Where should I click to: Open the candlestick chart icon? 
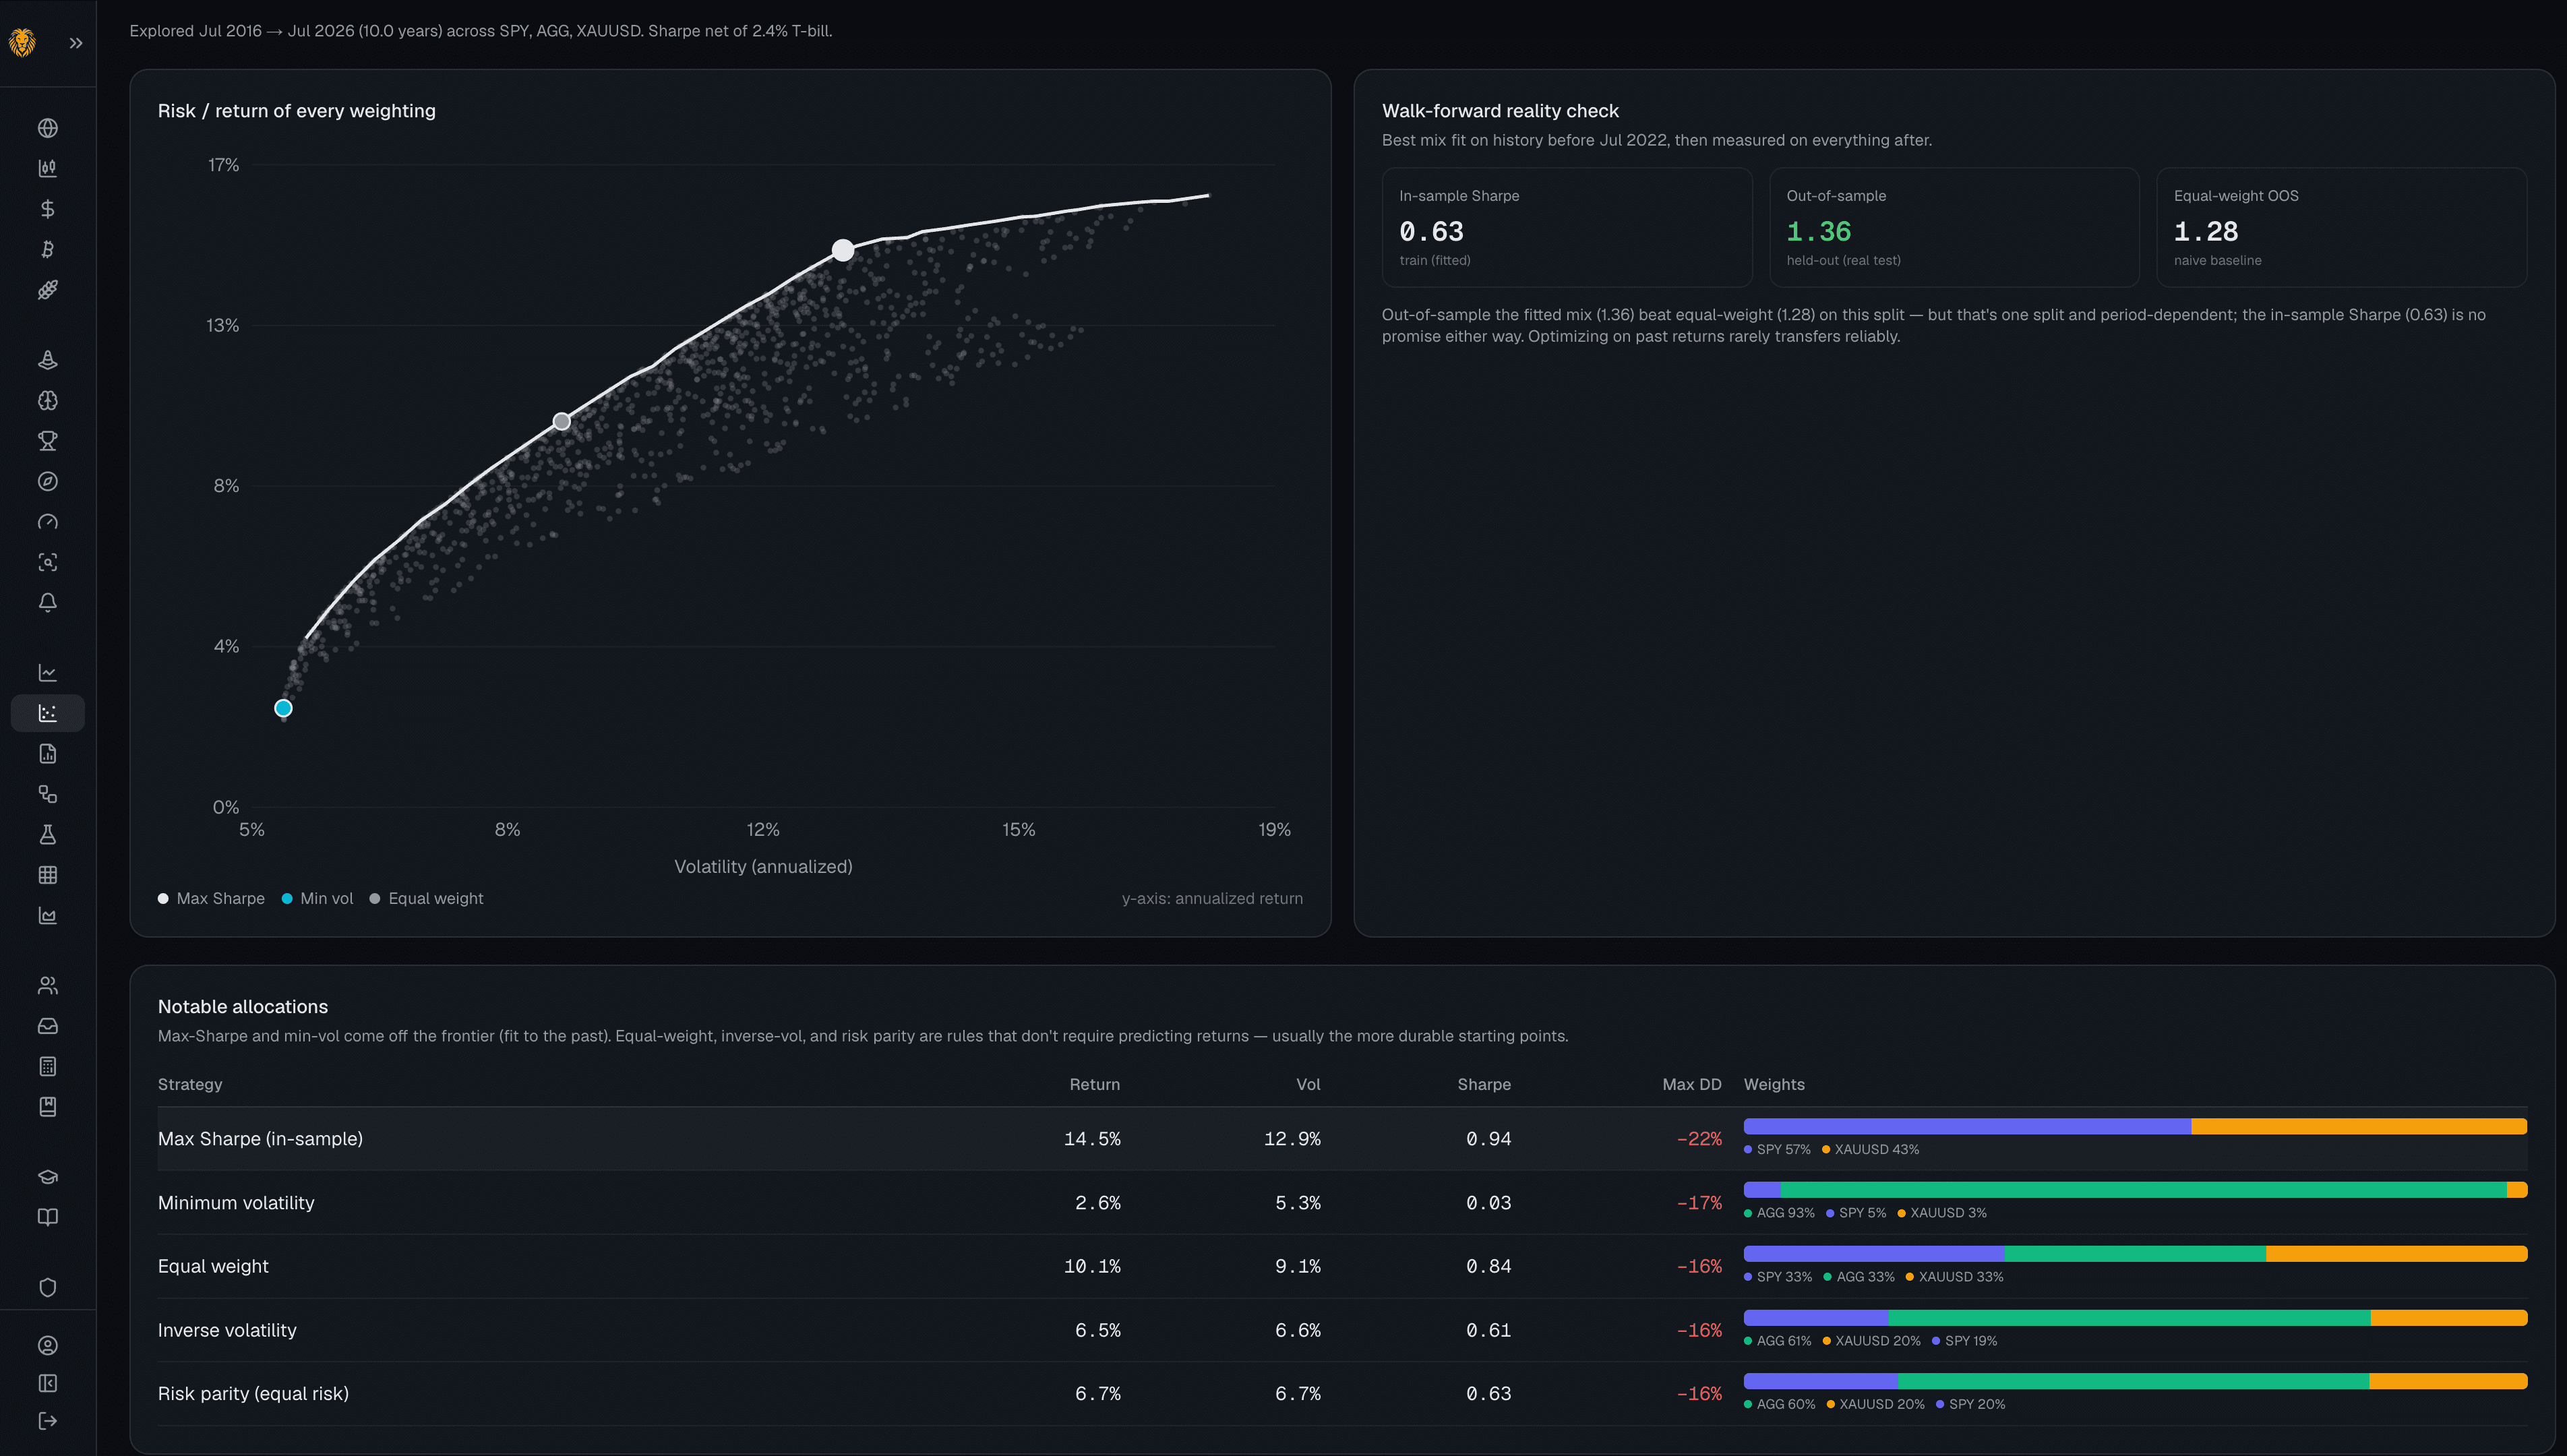coord(47,168)
